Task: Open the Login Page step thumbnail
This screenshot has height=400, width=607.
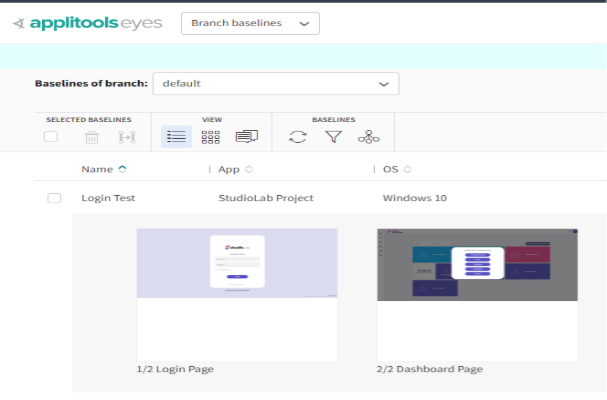Action: tap(237, 295)
